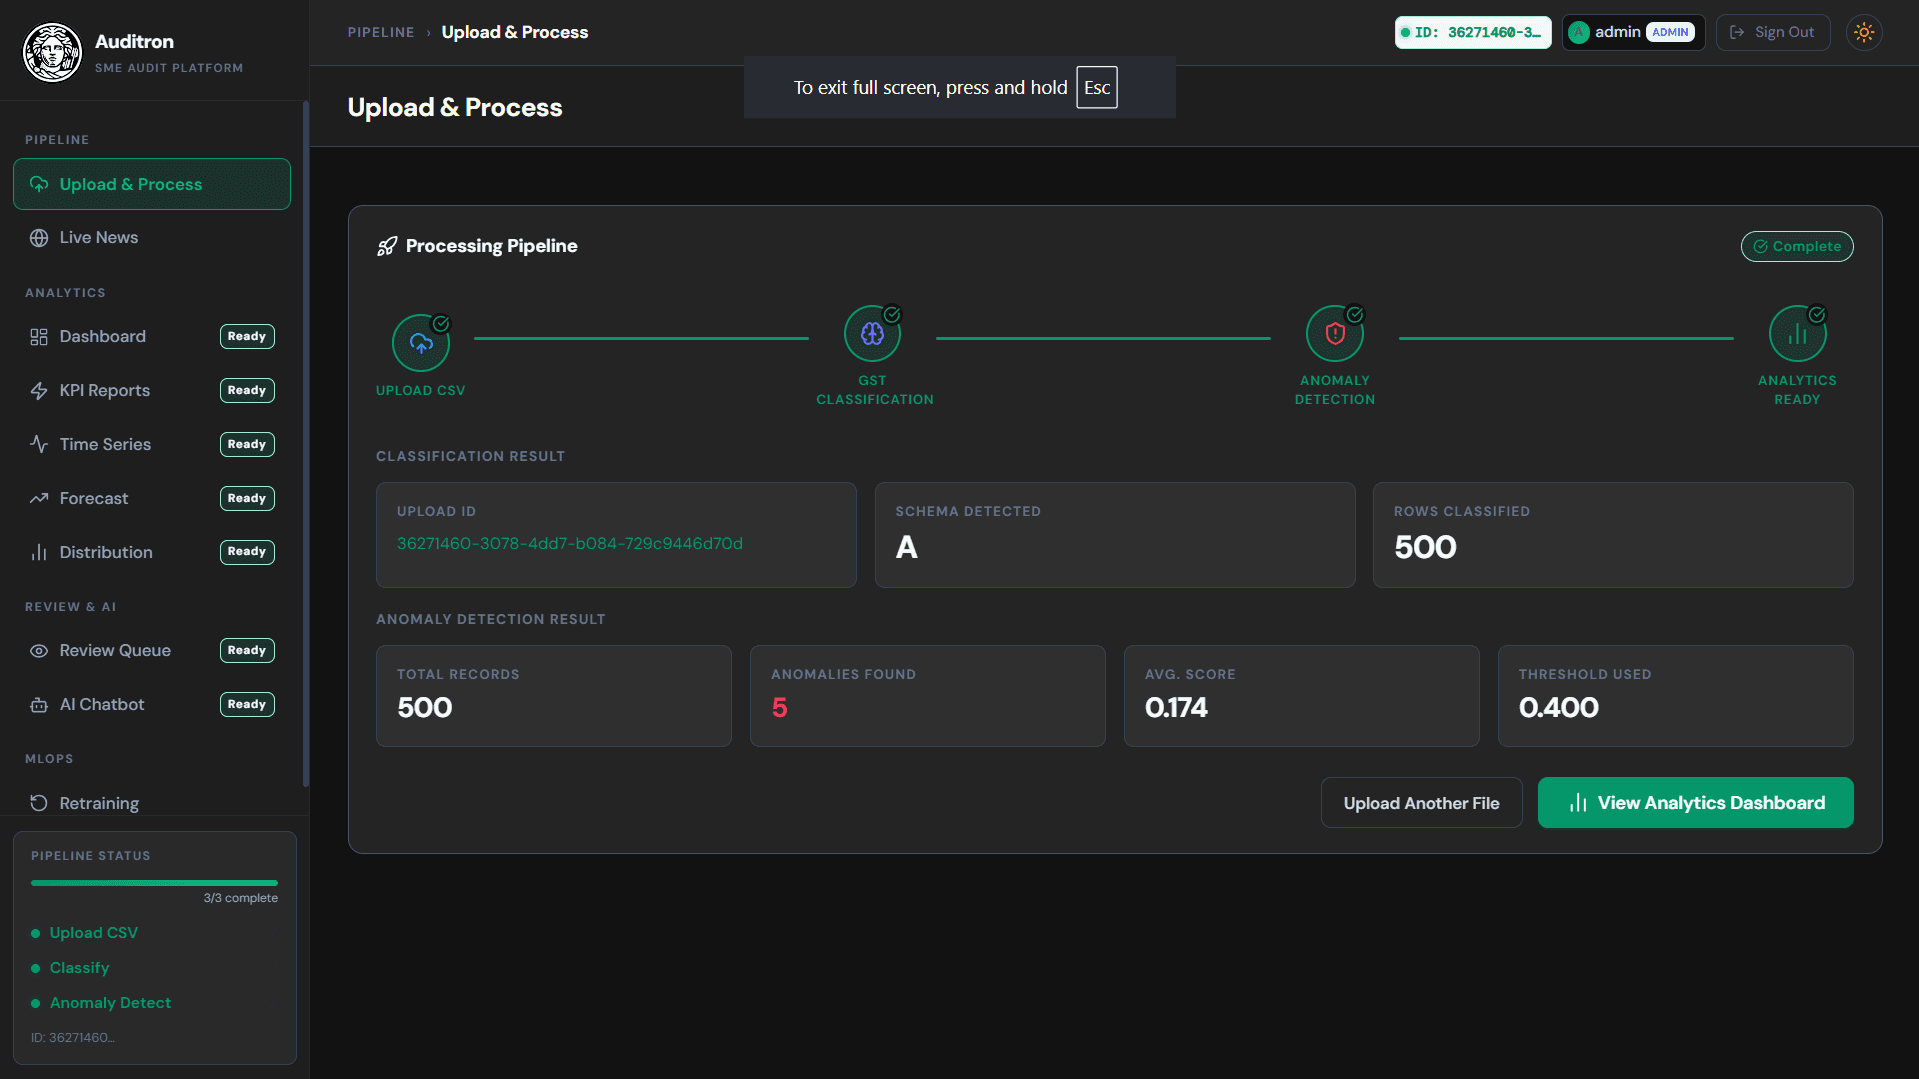1919x1079 pixels.
Task: Click Schema Detected value A
Action: (906, 548)
